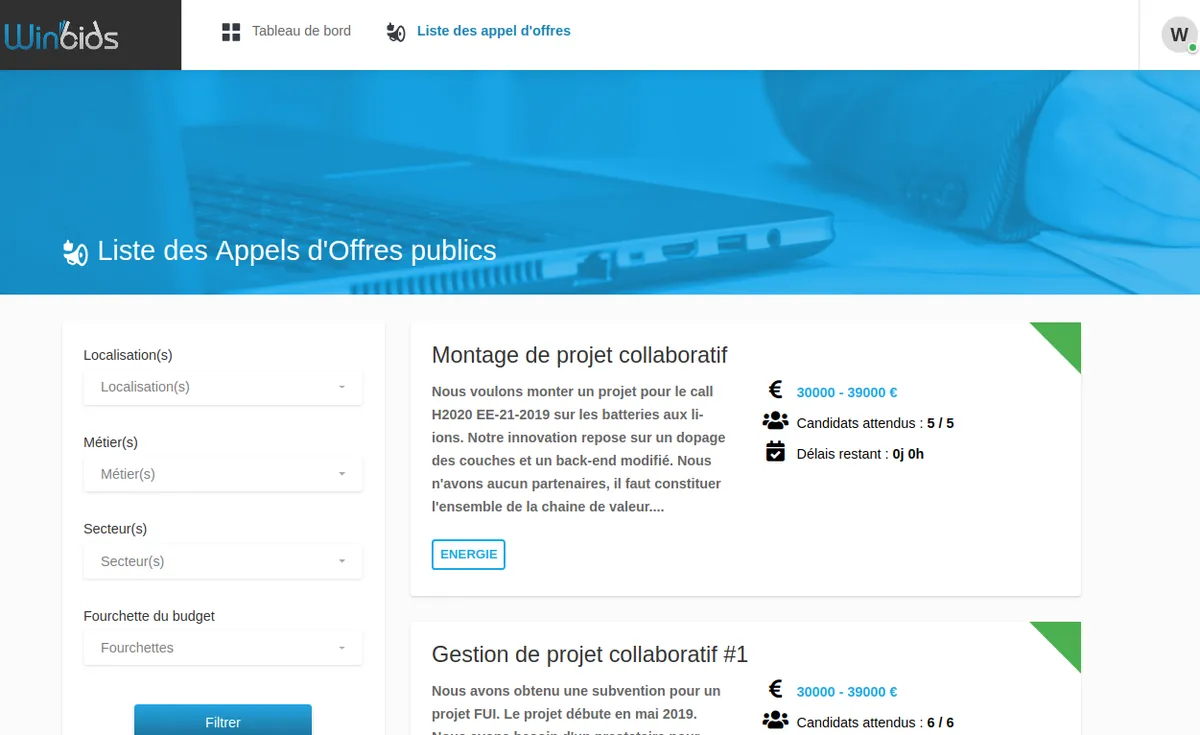The height and width of the screenshot is (735, 1200).
Task: Click green corner ribbon on Gestion card
Action: click(1063, 639)
